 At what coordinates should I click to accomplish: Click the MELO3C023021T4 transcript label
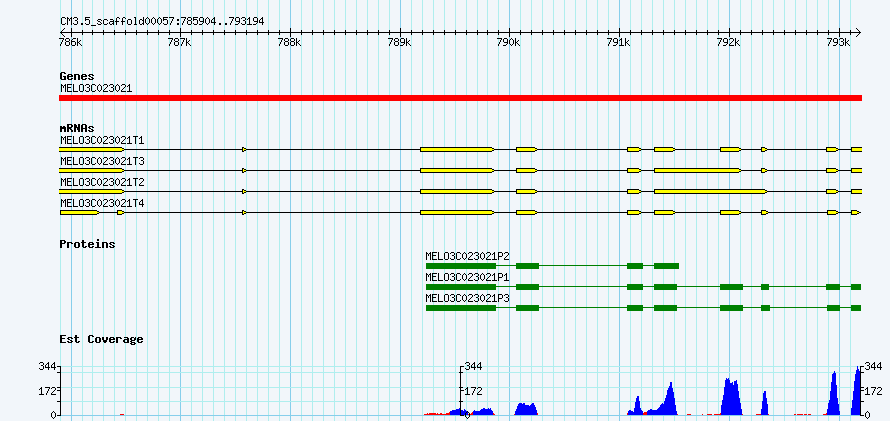tap(102, 203)
